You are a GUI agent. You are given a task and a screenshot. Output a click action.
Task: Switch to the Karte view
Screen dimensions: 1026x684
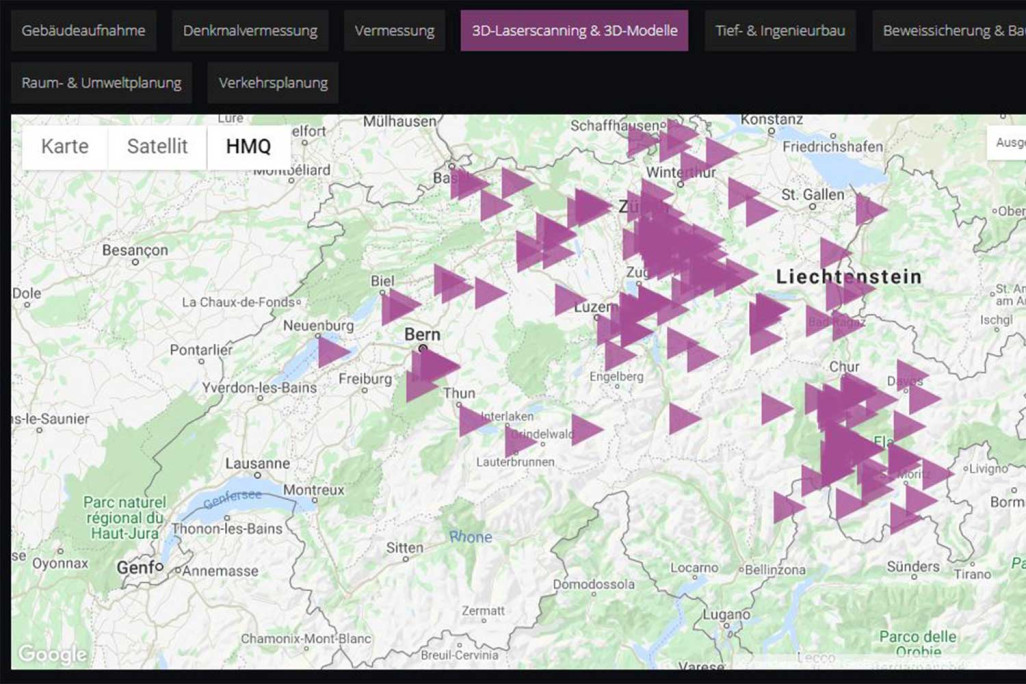63,146
